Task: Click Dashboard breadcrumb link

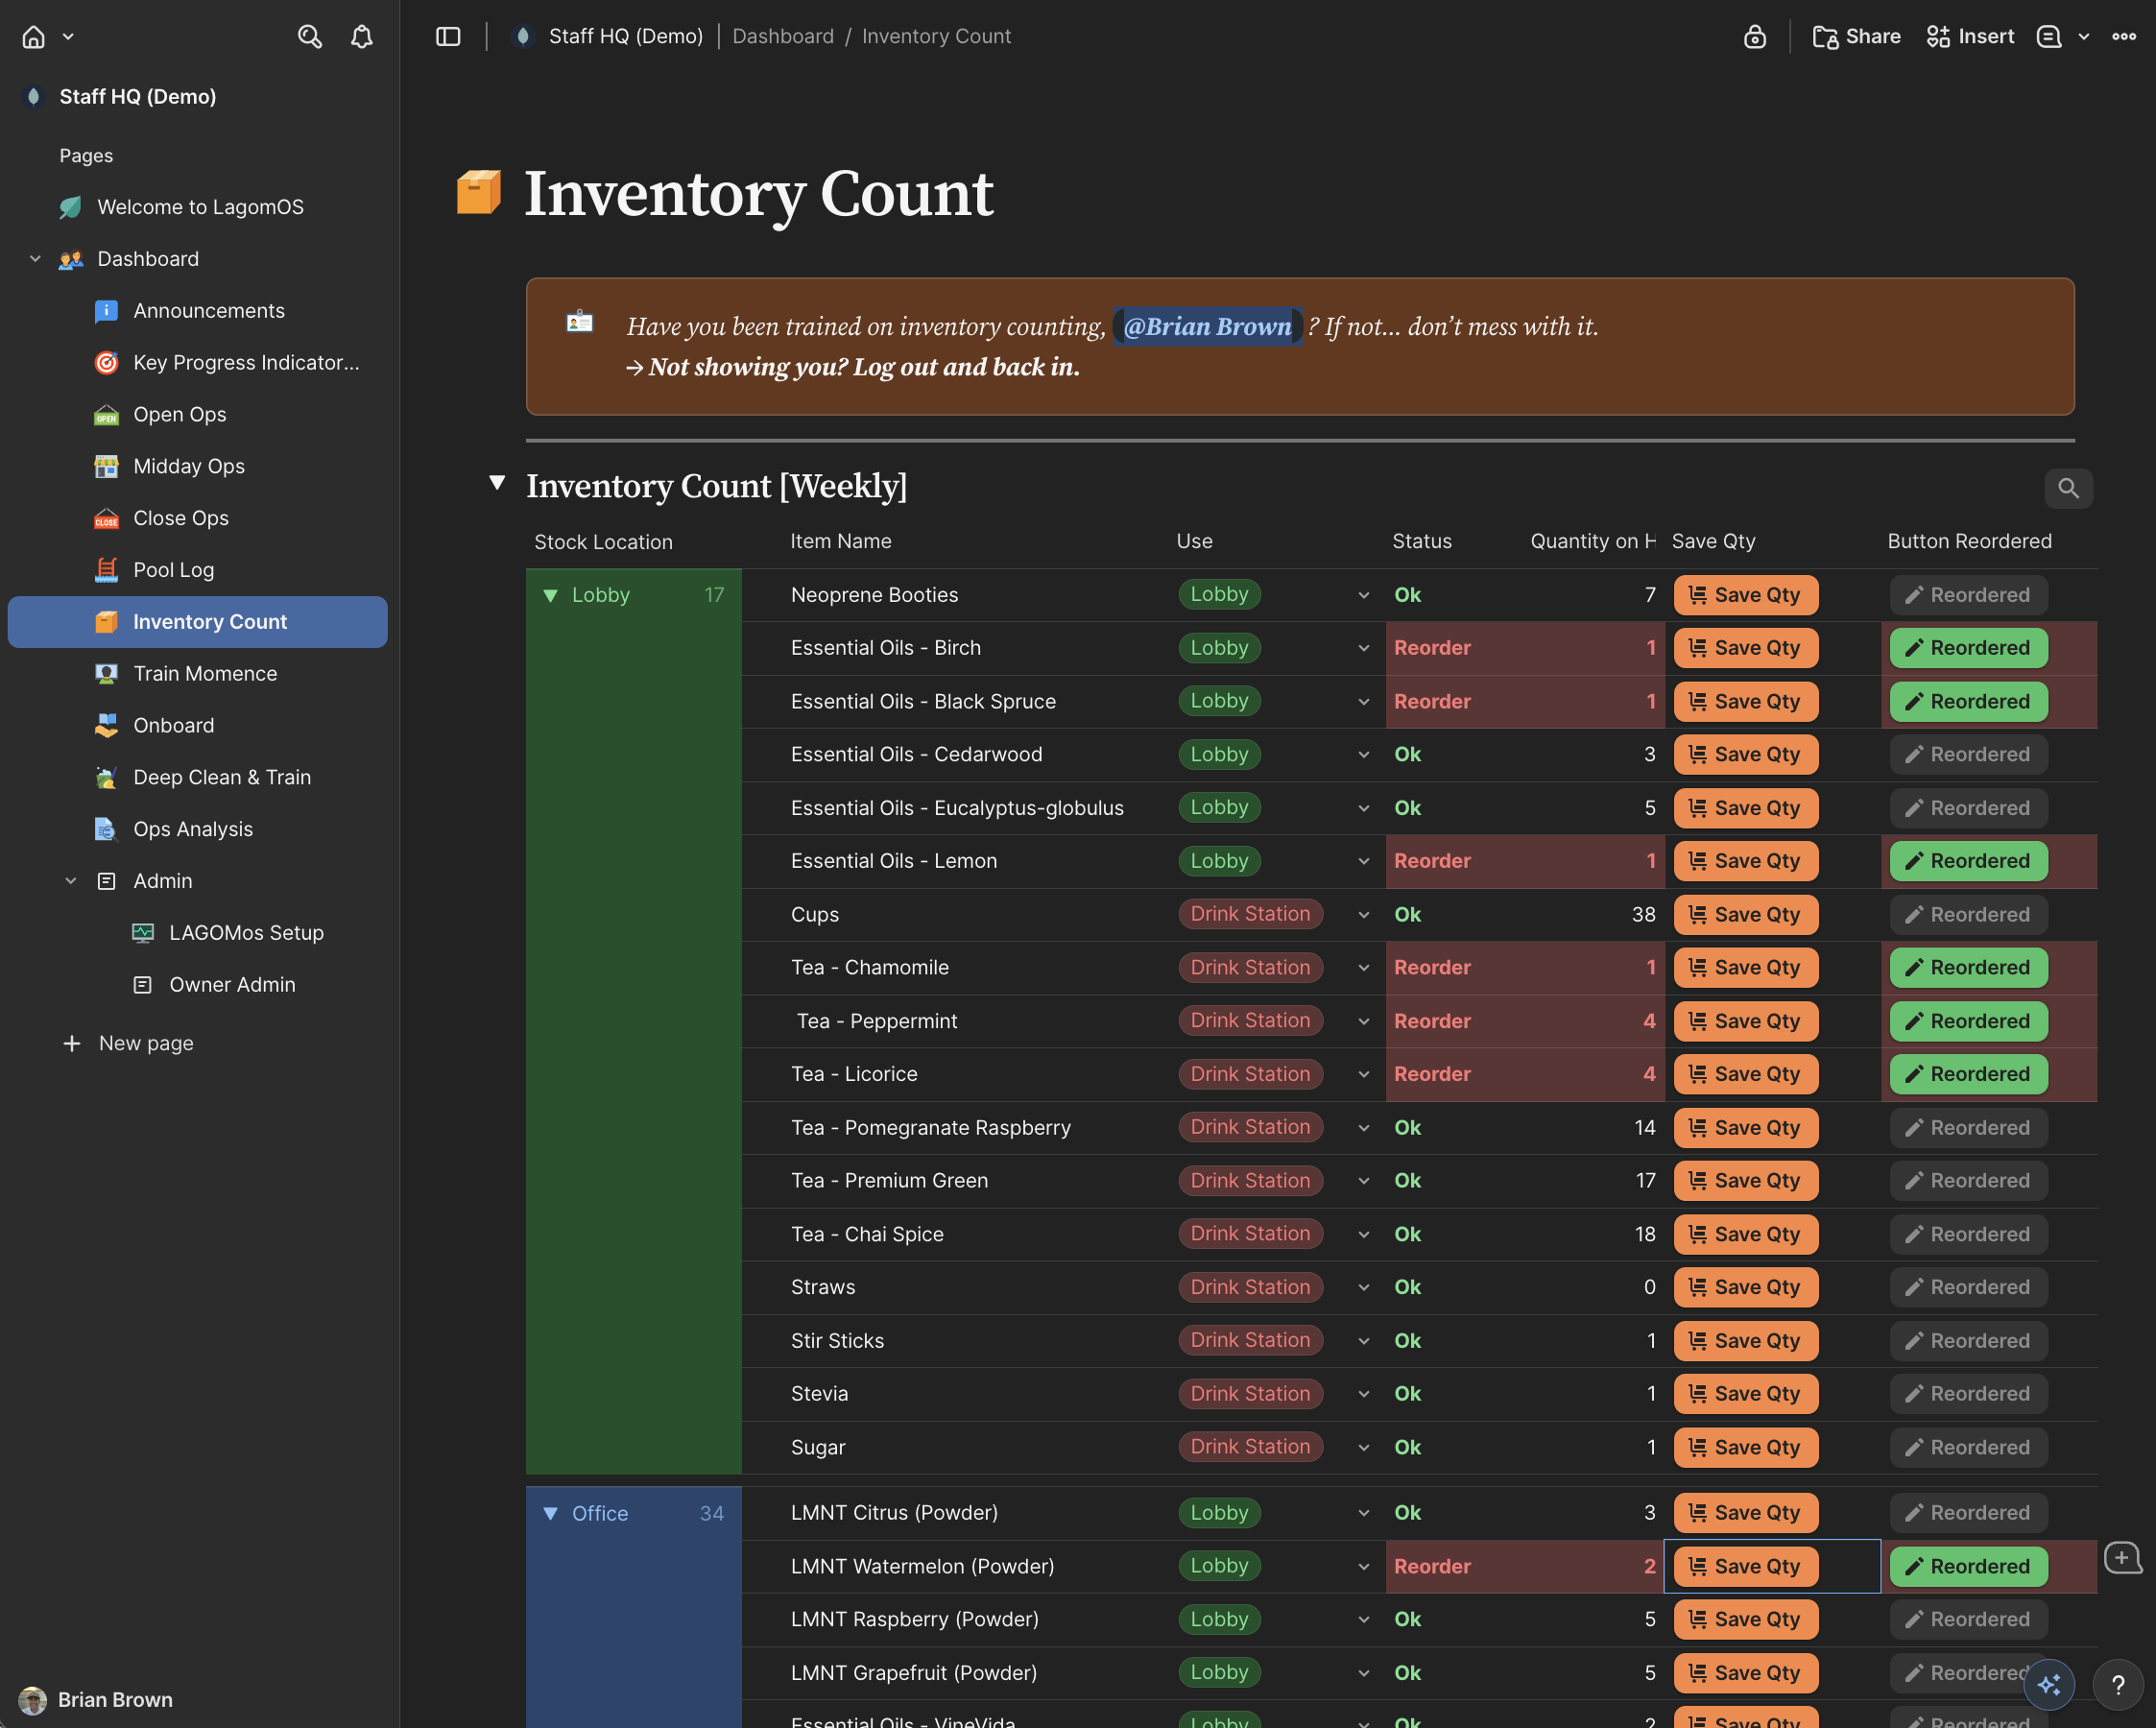Action: click(783, 37)
